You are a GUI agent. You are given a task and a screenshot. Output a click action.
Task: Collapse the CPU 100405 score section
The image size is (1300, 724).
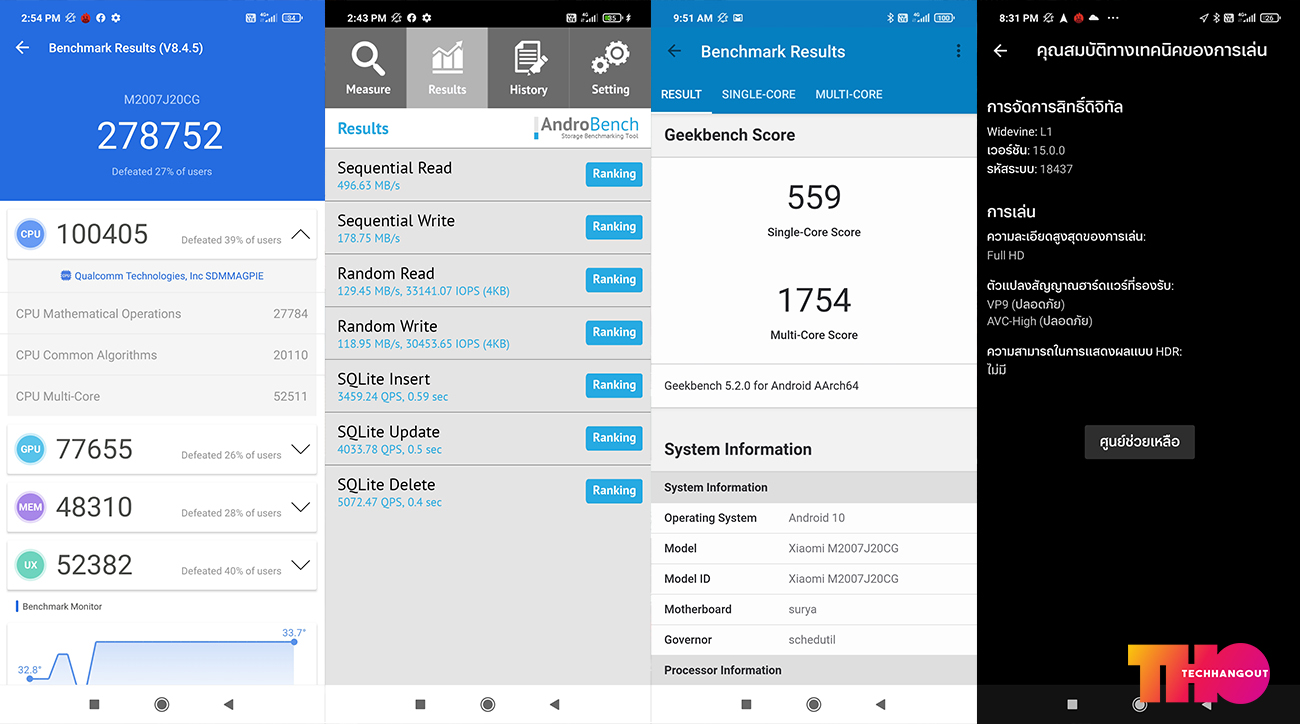tap(300, 234)
